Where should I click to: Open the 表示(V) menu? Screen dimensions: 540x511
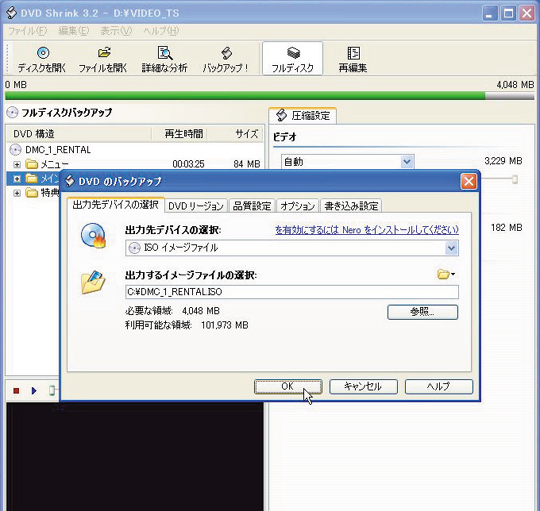[116, 31]
